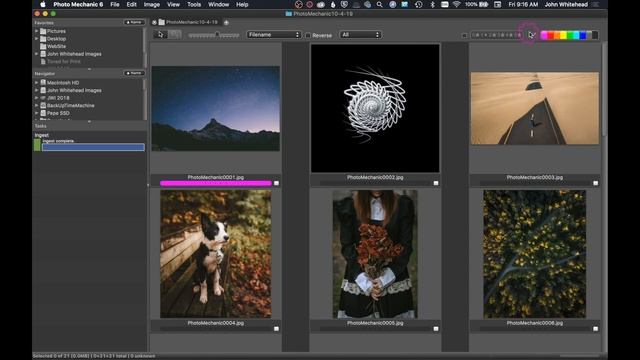The width and height of the screenshot is (640, 360).
Task: Filter by the blue color class swatch
Action: pos(583,36)
